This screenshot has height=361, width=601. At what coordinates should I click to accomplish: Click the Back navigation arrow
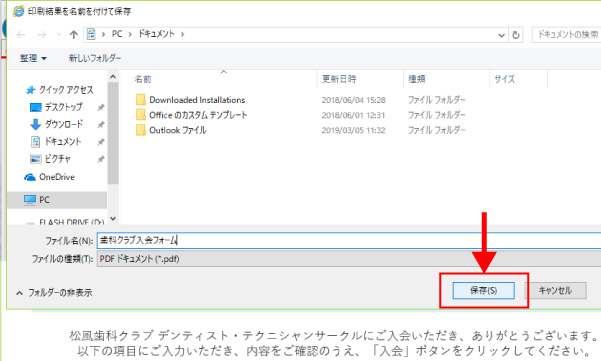(x=21, y=35)
